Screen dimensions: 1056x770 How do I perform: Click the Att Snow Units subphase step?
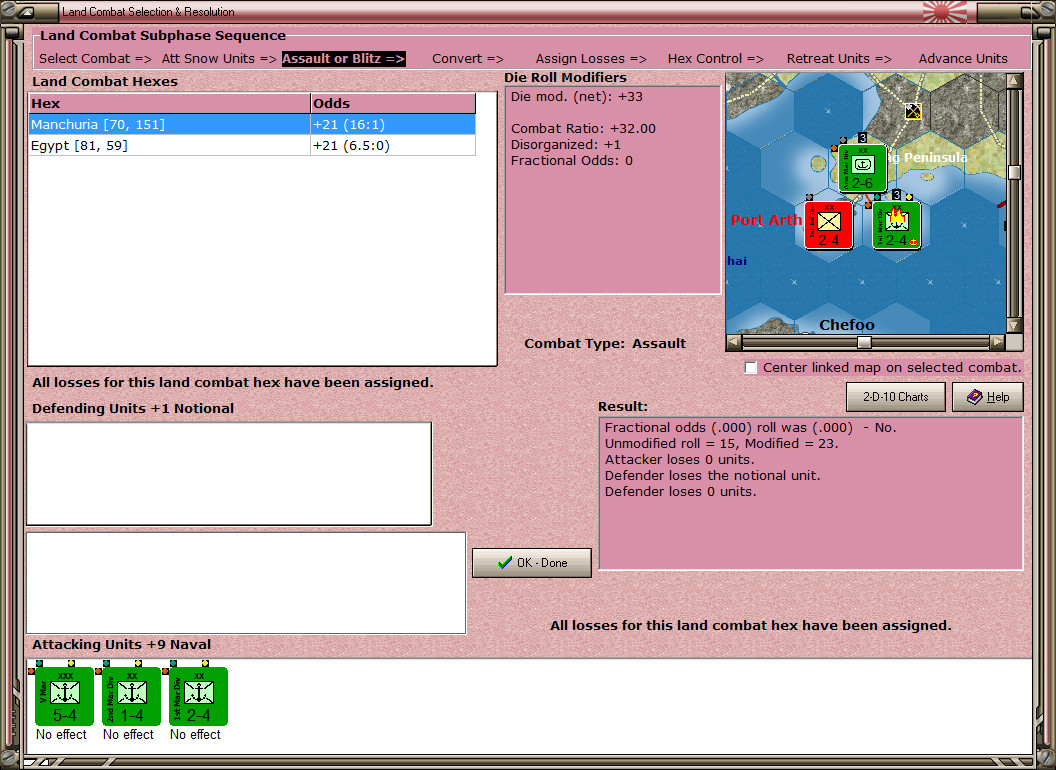(219, 59)
